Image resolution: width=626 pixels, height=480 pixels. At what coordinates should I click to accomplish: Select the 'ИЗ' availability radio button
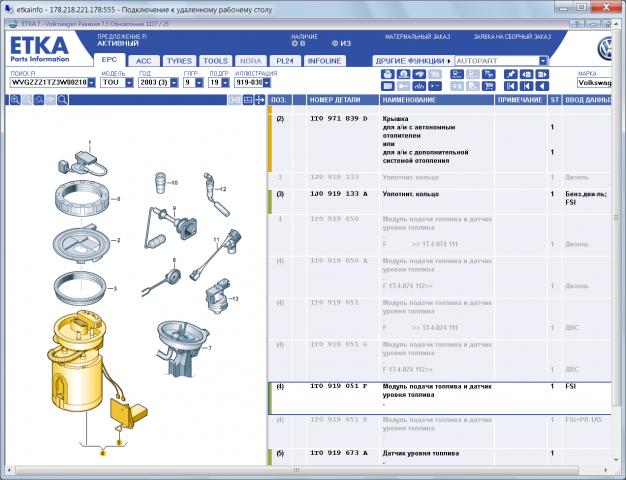pos(335,44)
